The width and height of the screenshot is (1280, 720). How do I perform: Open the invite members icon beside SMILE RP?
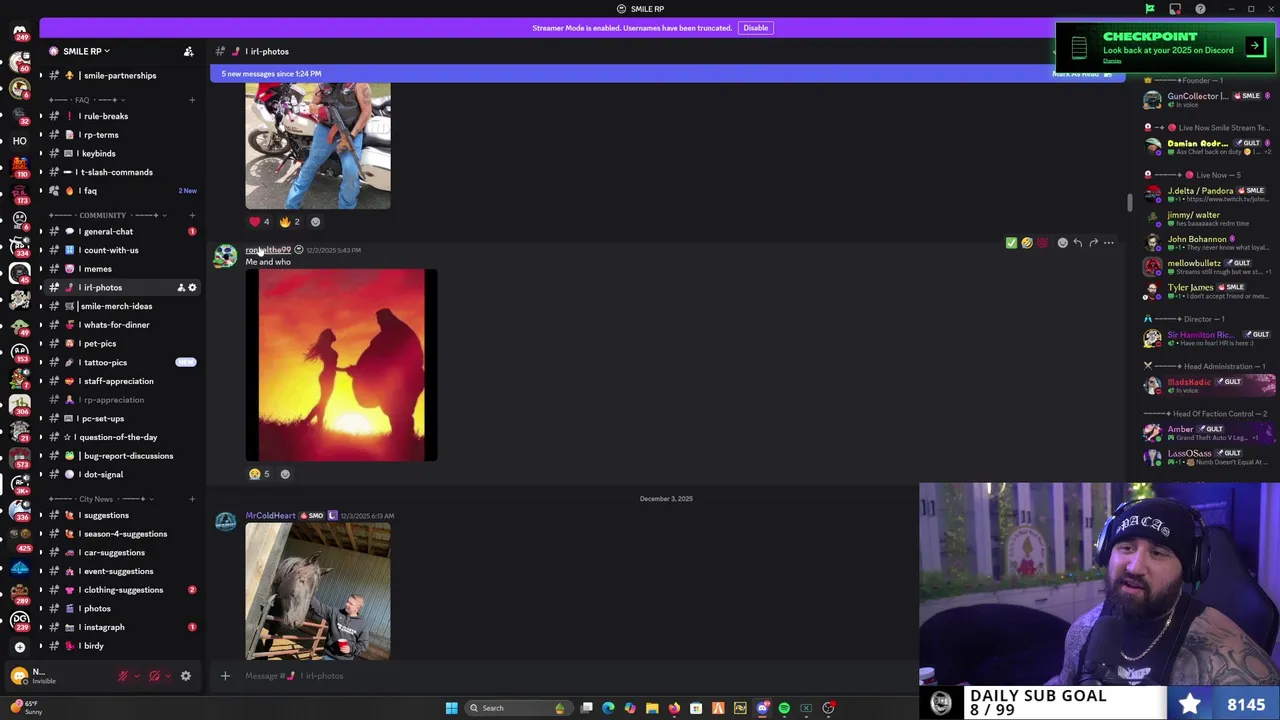point(188,51)
